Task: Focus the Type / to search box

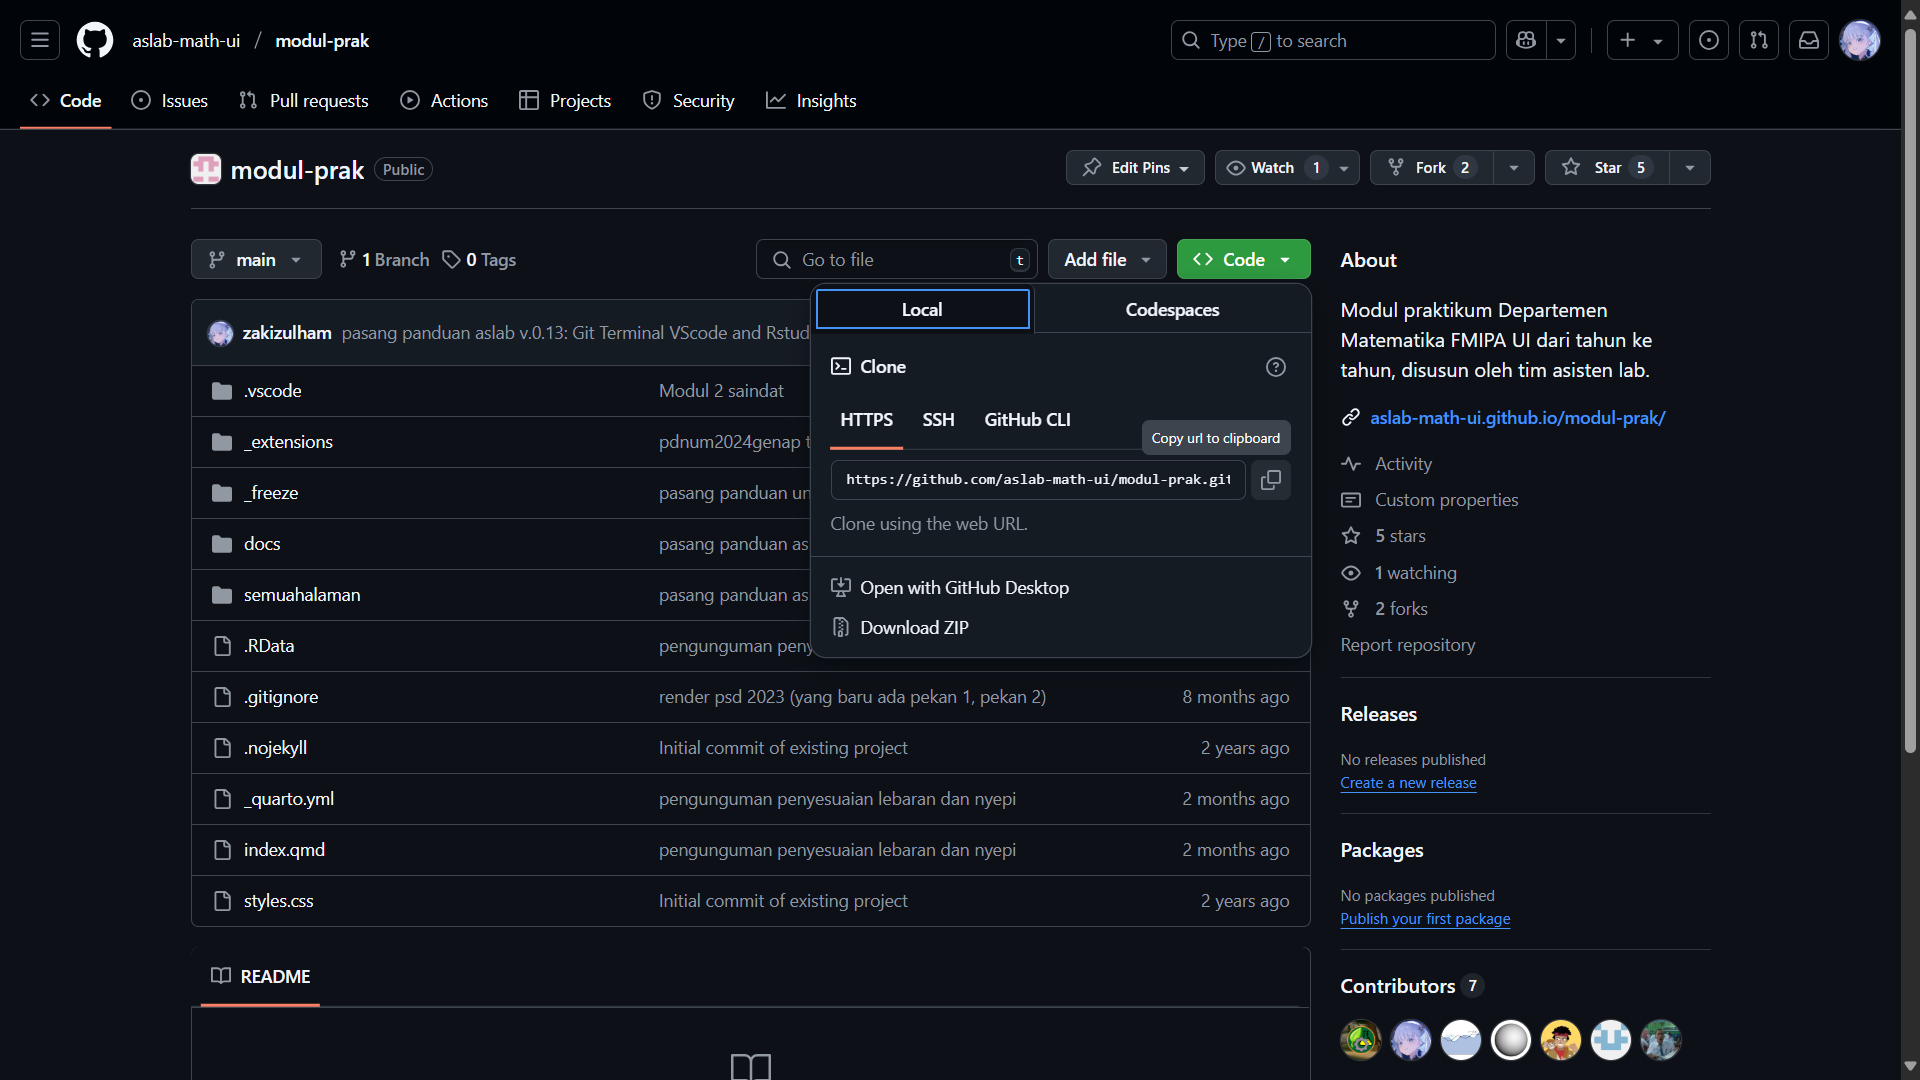Action: (1333, 40)
